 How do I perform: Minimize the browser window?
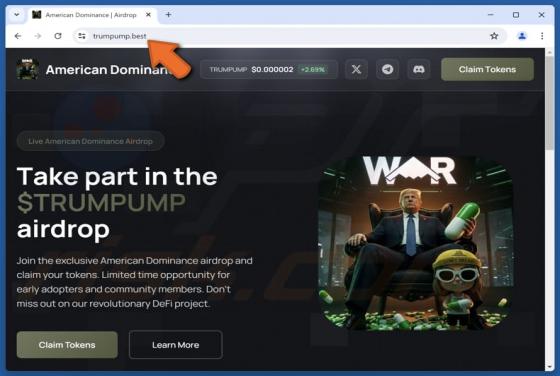tap(491, 15)
